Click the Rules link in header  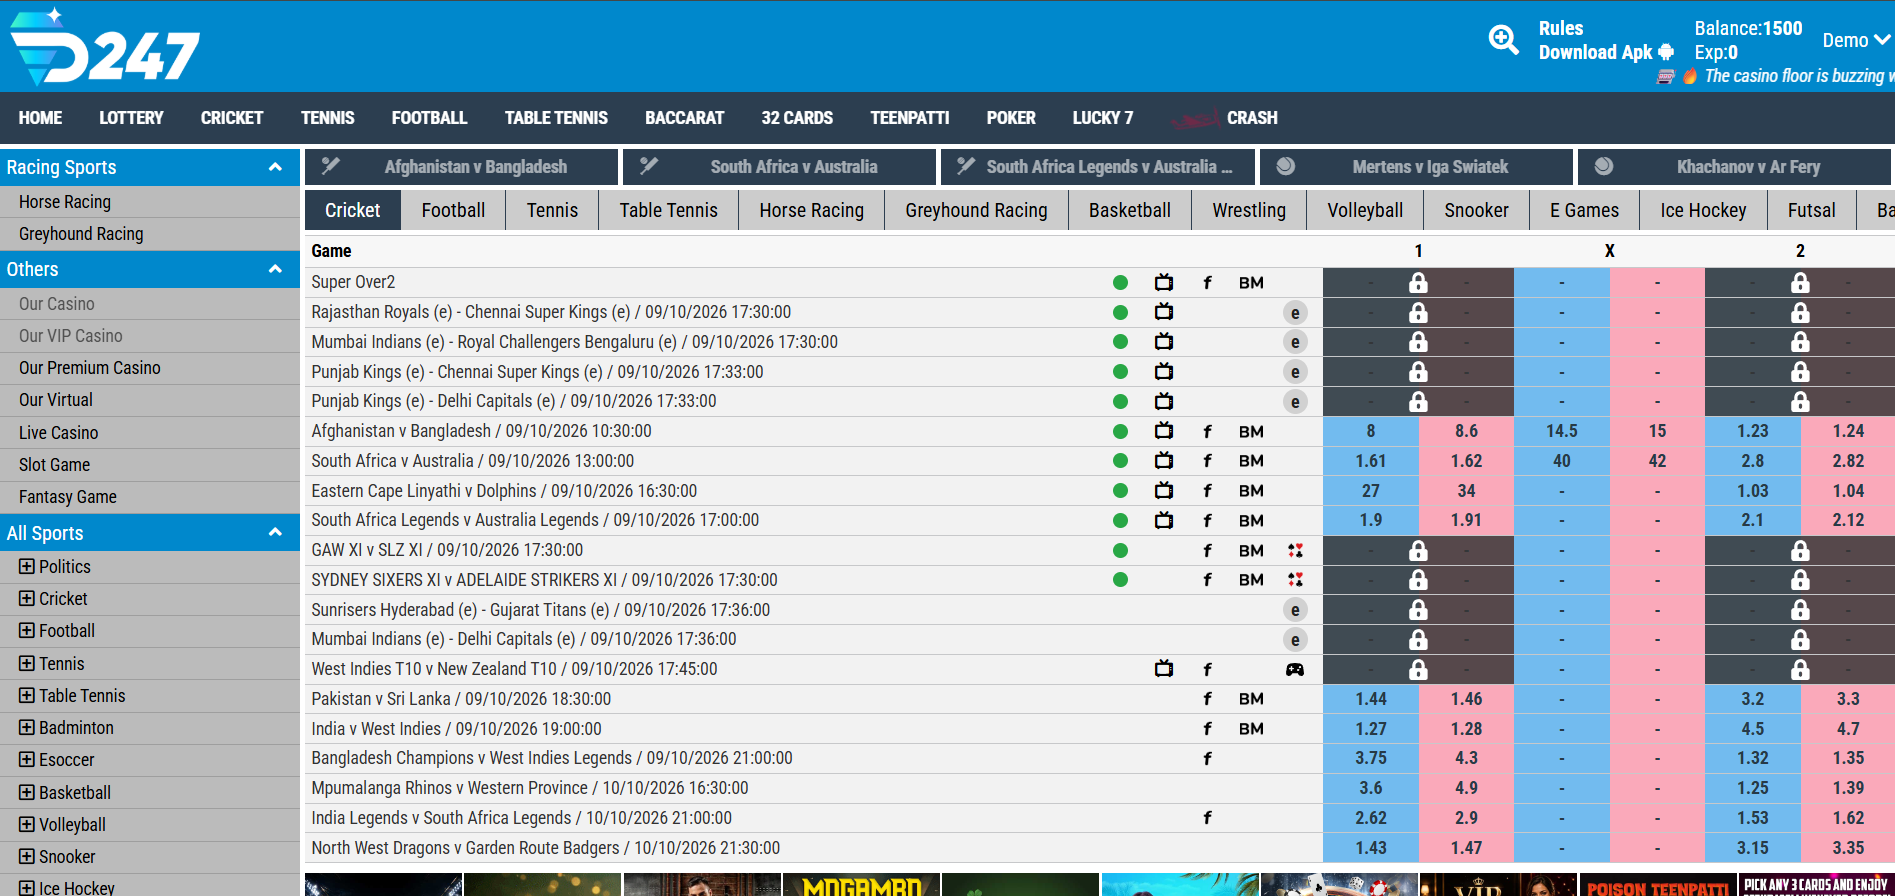coord(1560,28)
